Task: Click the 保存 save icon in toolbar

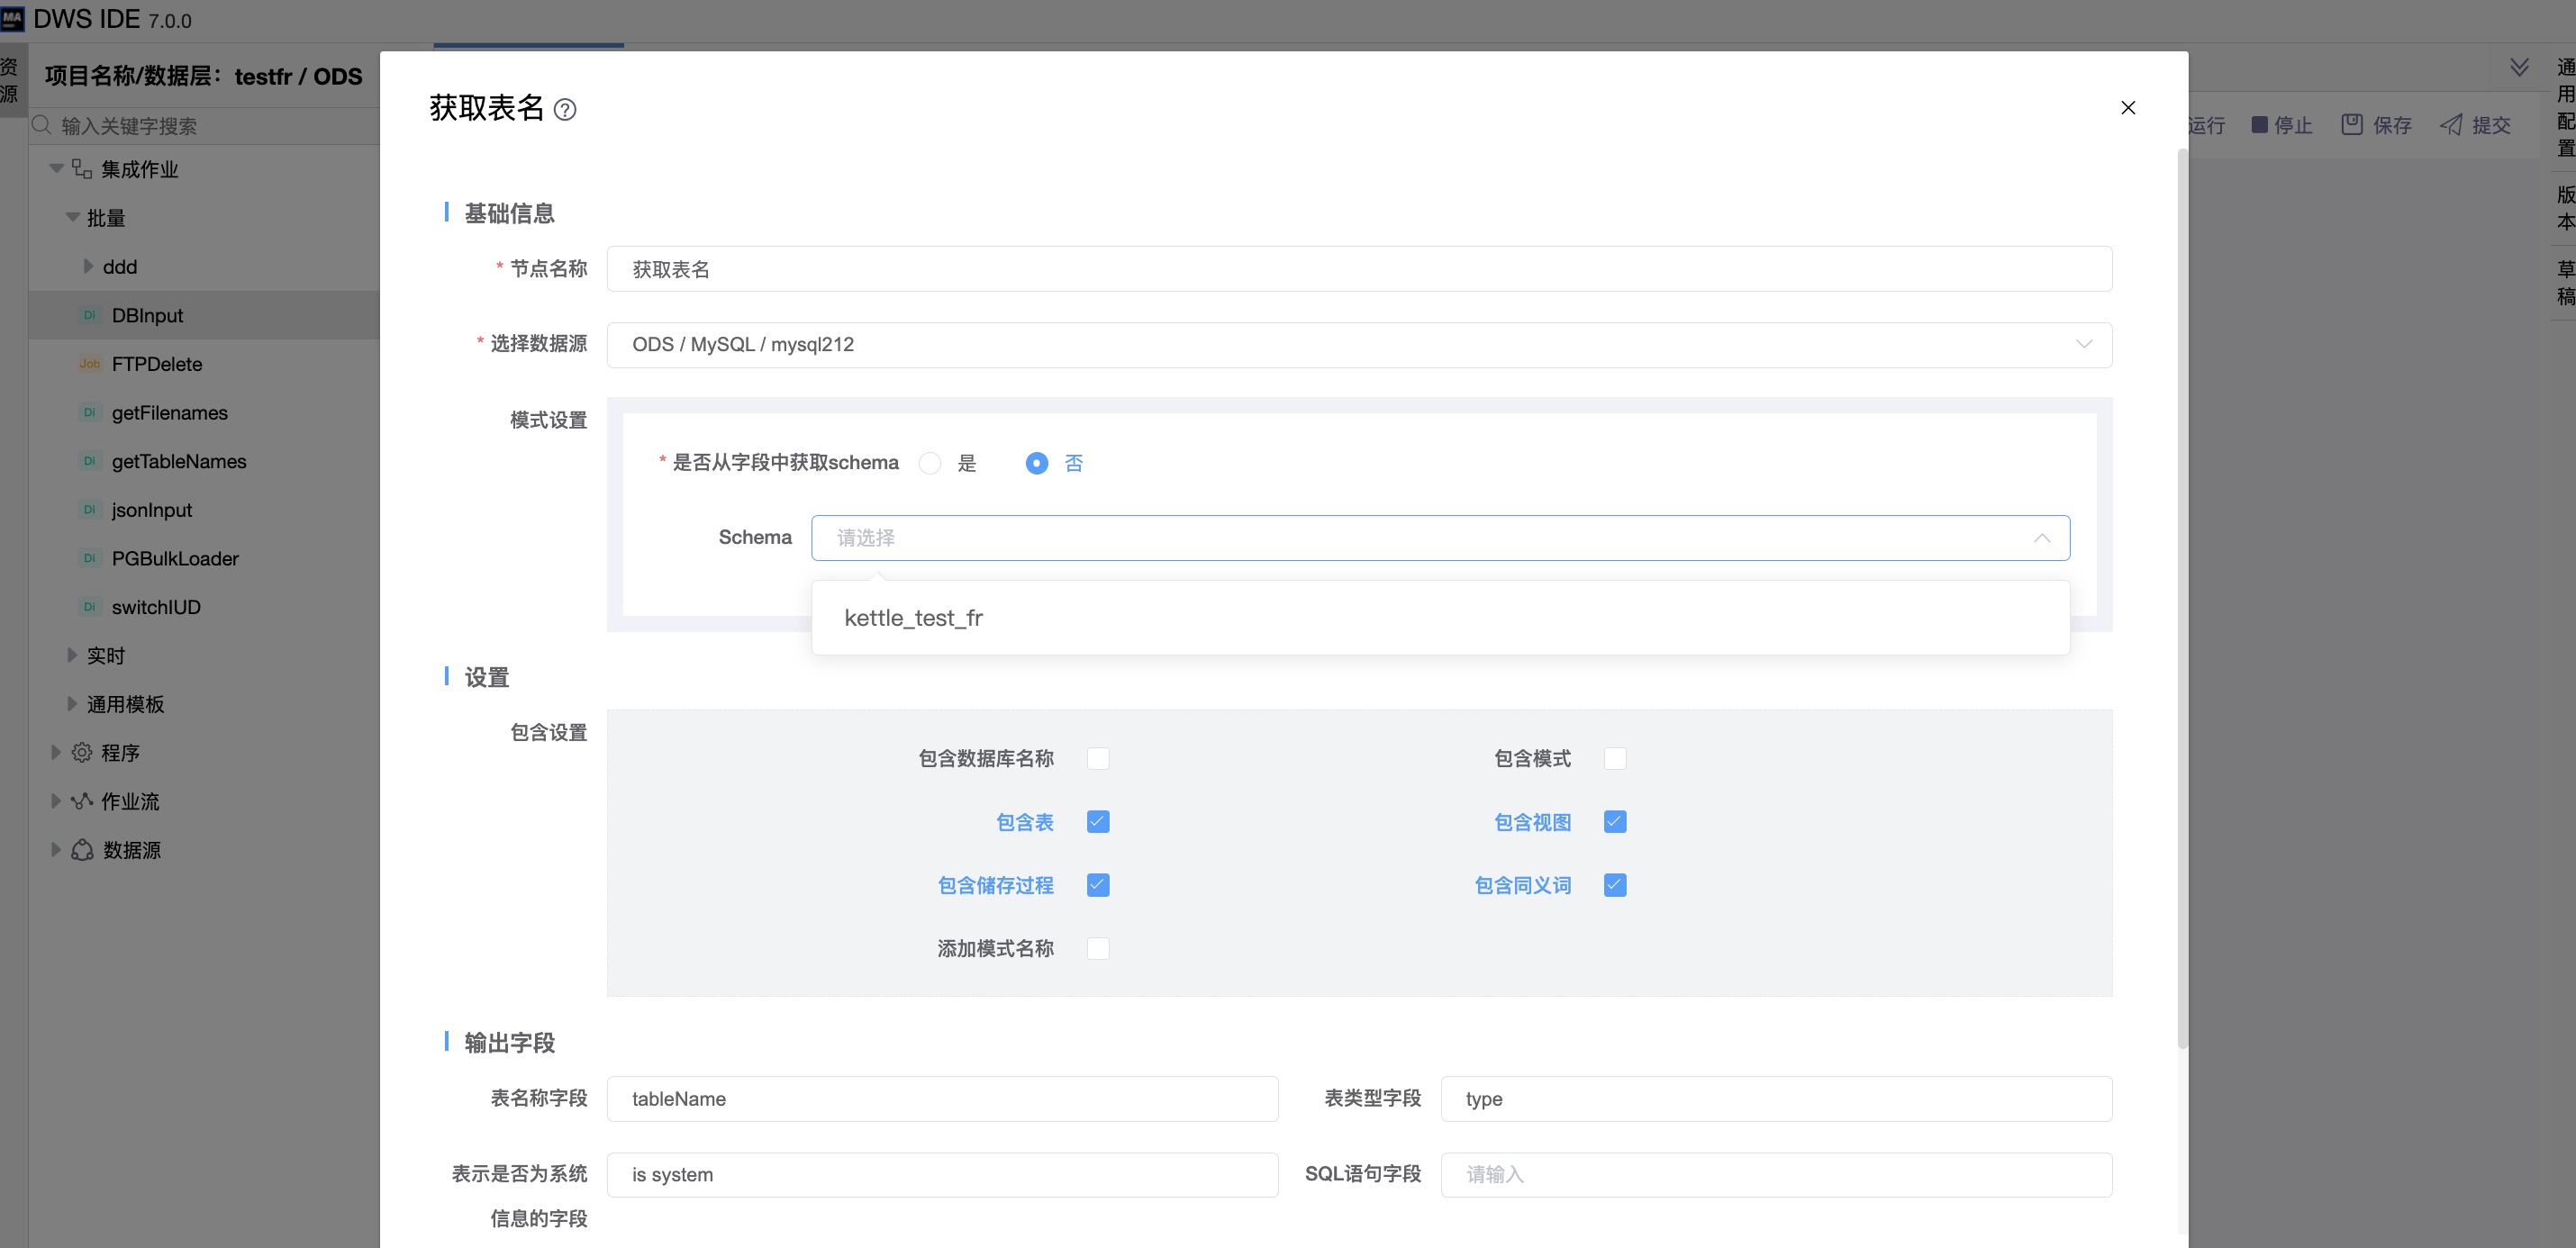Action: click(x=2352, y=124)
